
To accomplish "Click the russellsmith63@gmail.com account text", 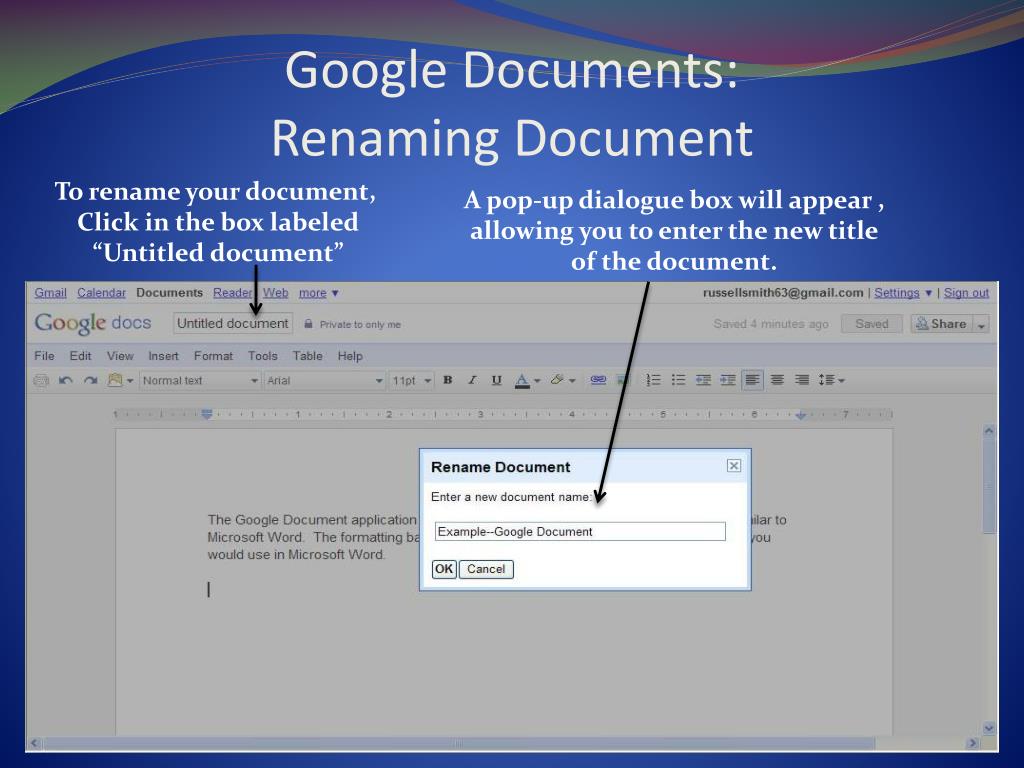I will click(x=783, y=293).
